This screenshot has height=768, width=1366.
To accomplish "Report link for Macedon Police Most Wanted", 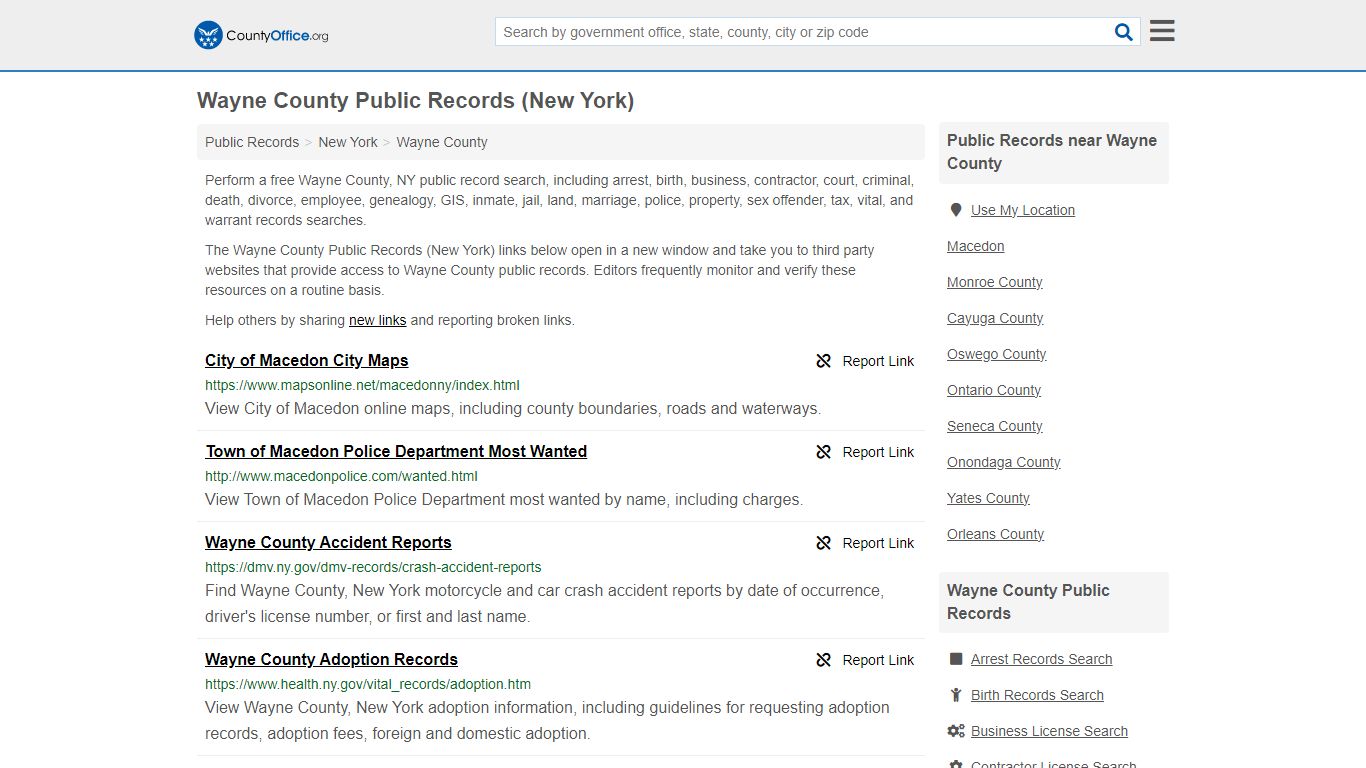I will pyautogui.click(x=878, y=452).
